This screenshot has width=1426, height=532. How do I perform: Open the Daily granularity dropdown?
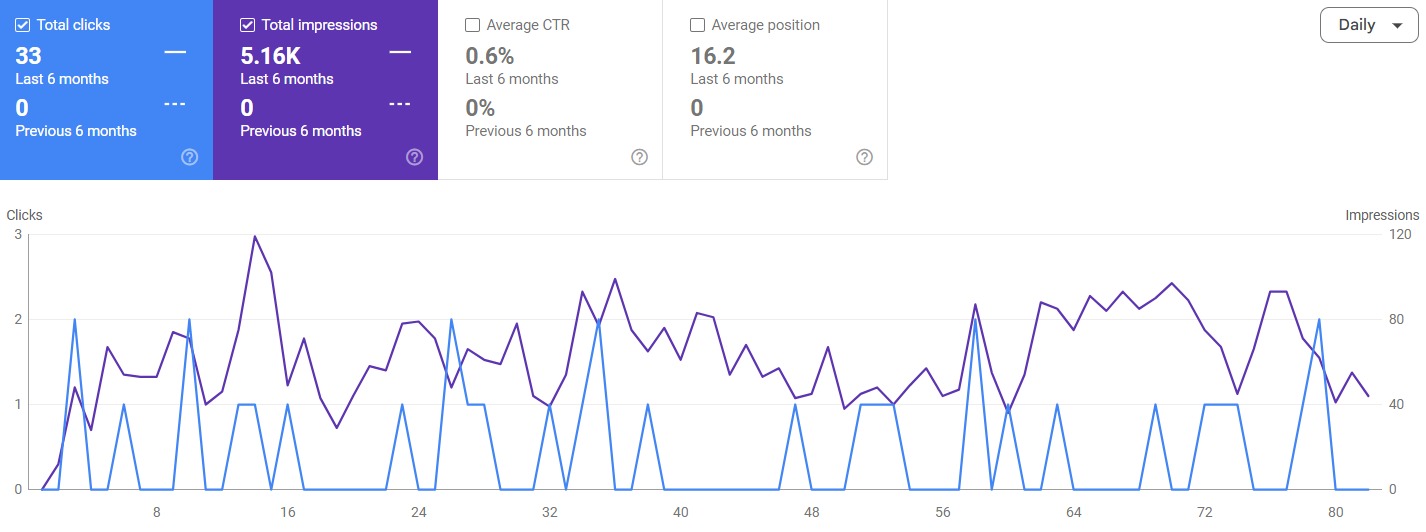1369,25
